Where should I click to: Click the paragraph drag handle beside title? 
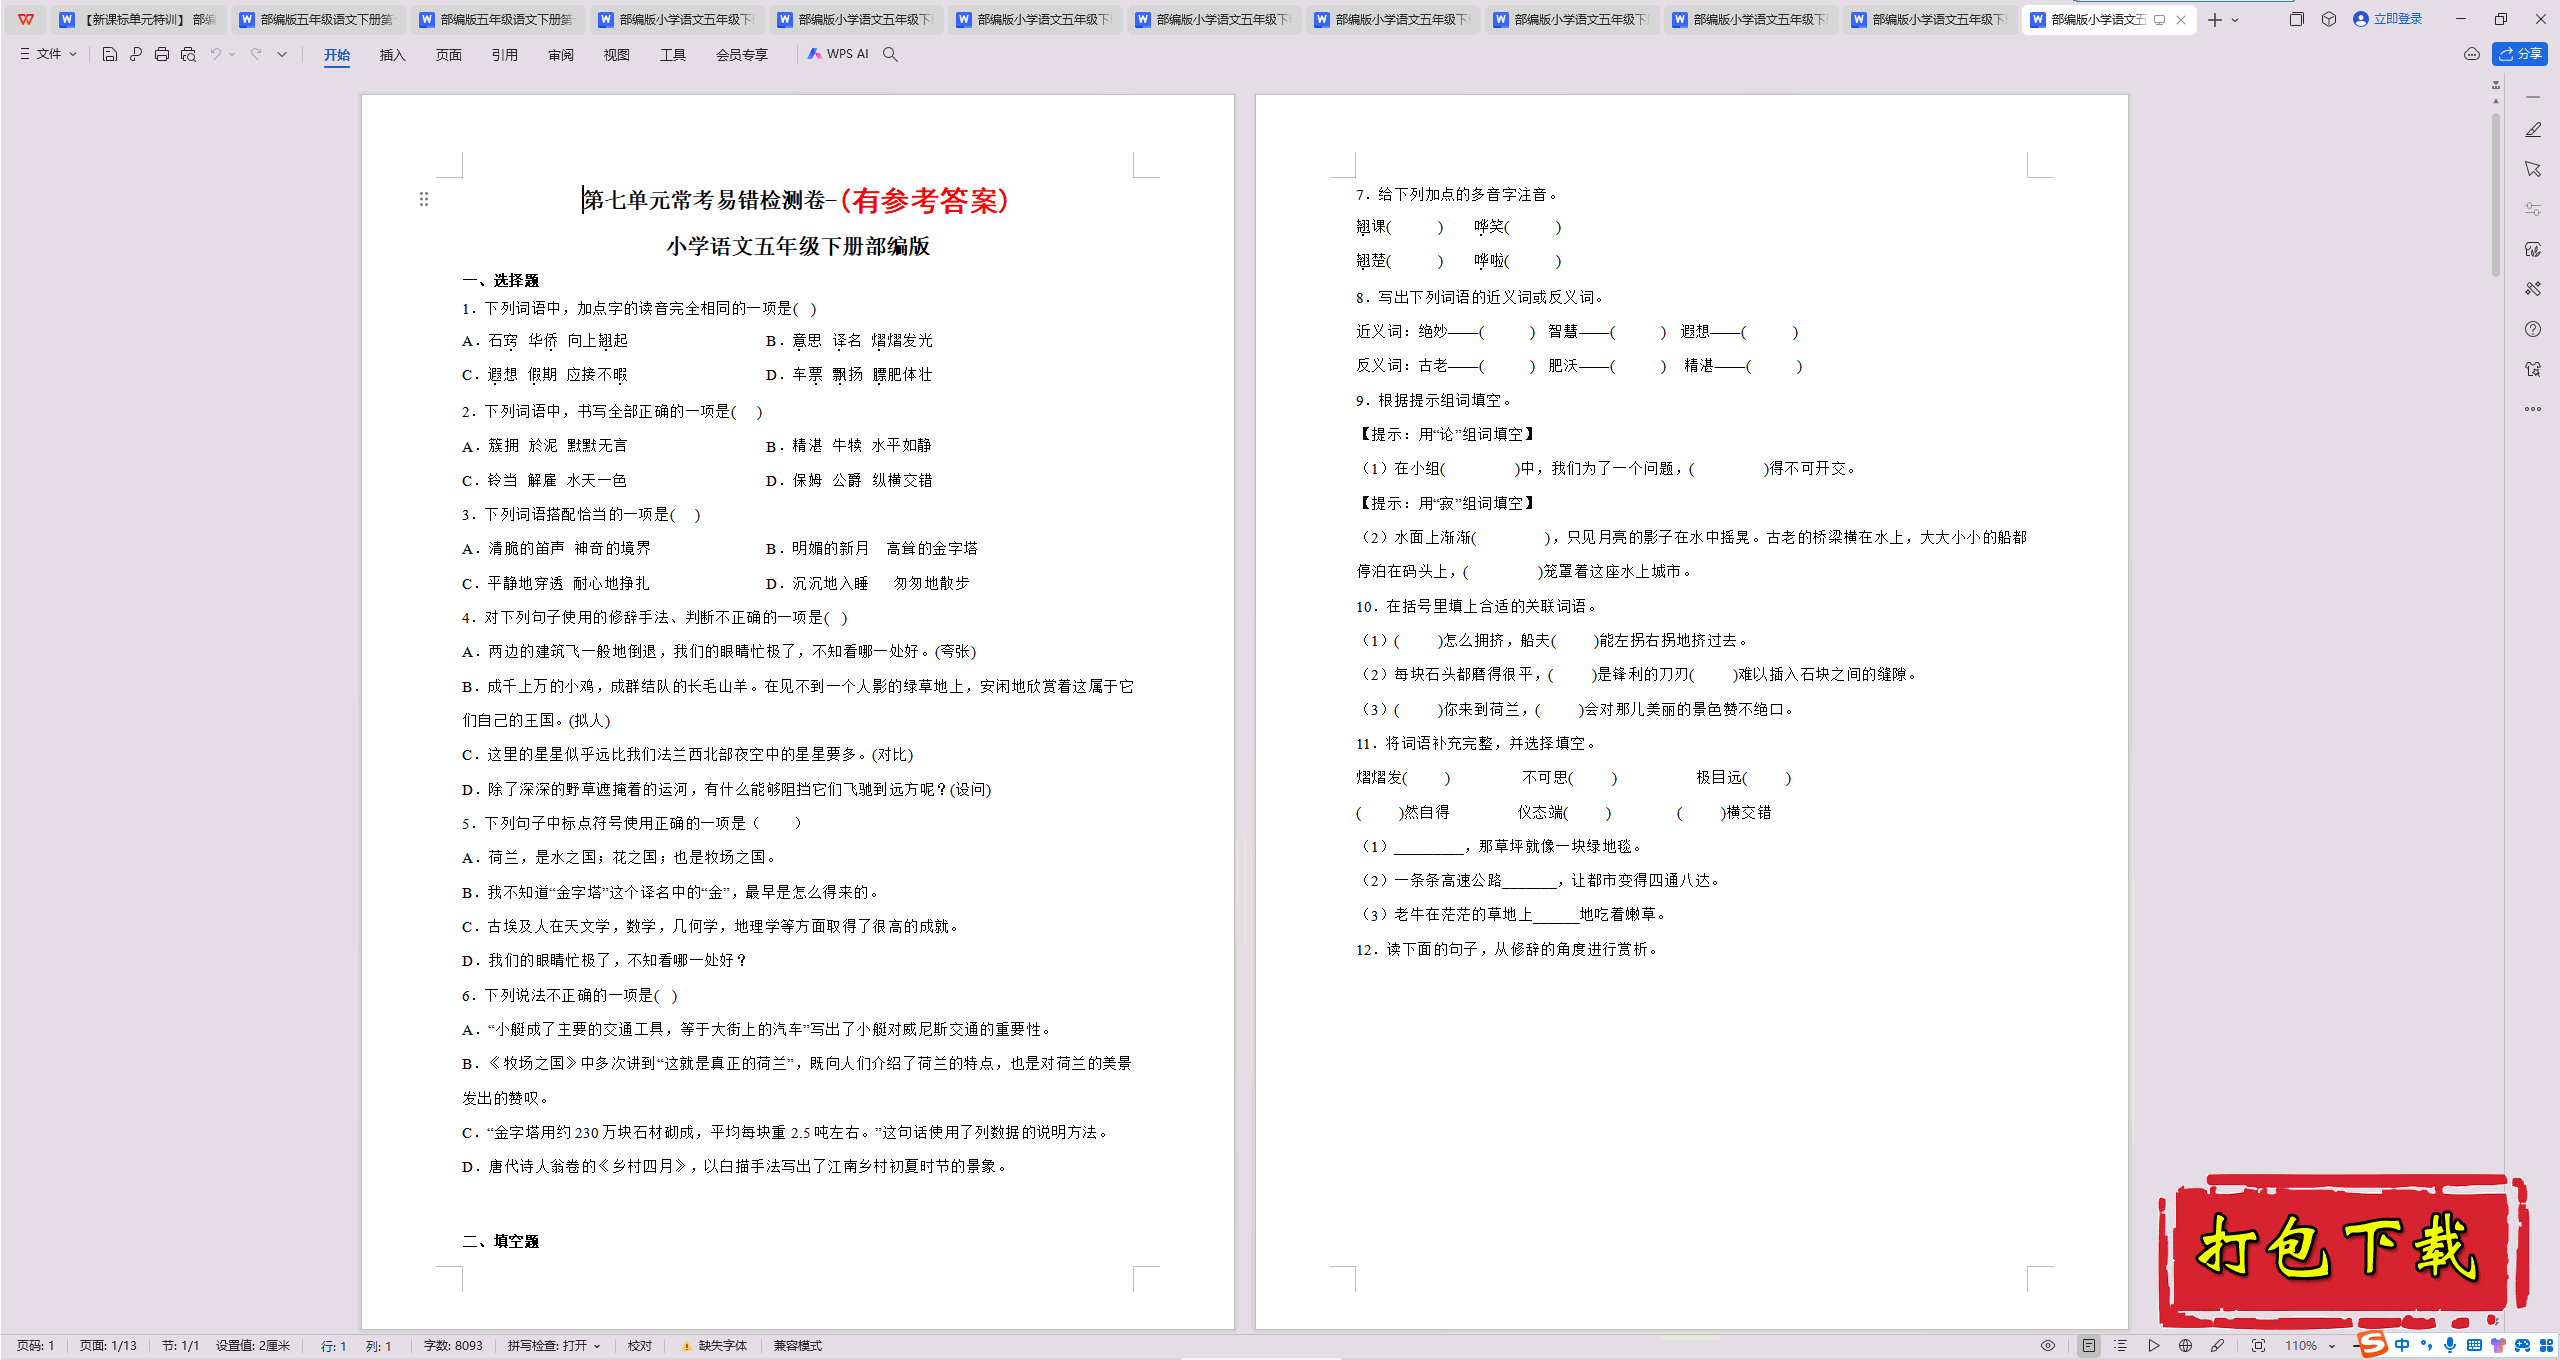tap(424, 199)
